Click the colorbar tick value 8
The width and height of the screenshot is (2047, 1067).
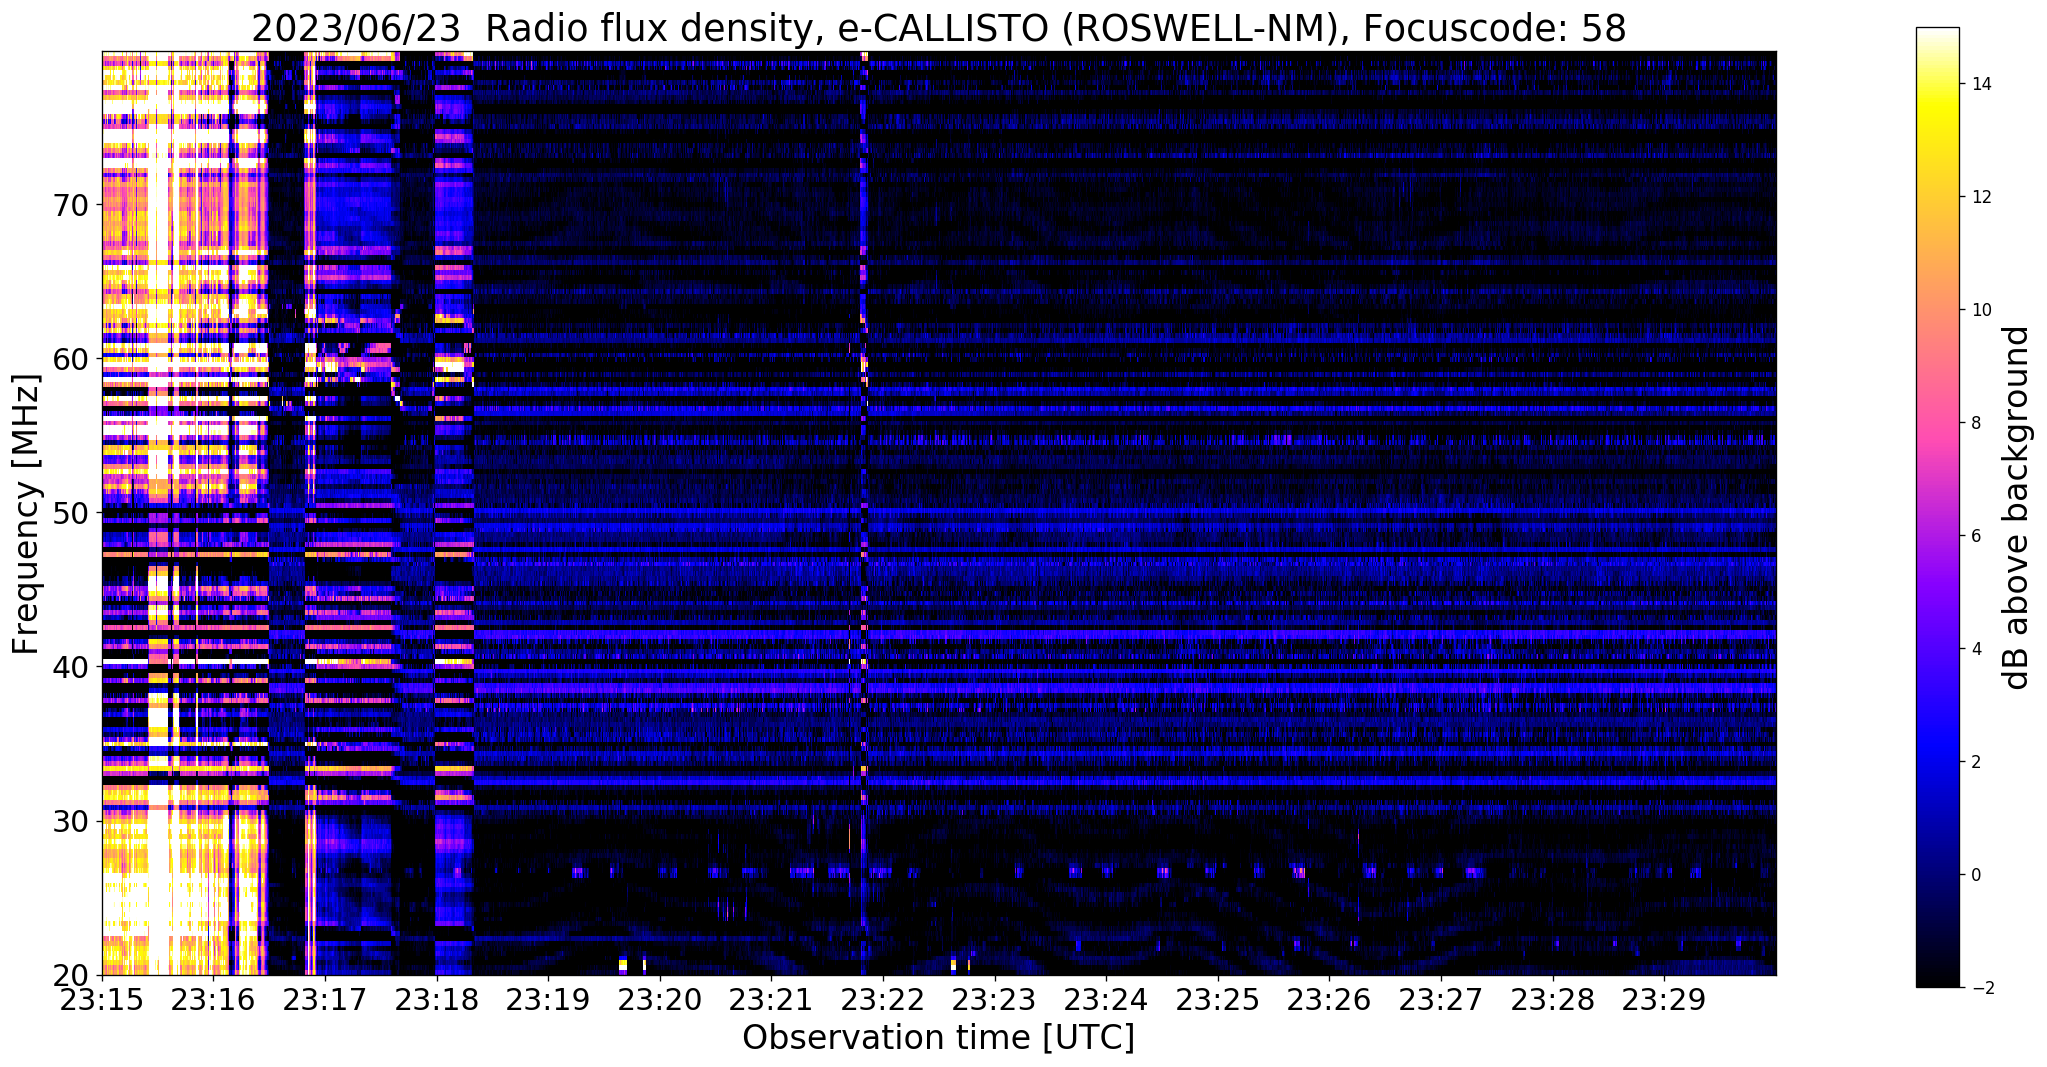[x=1976, y=423]
